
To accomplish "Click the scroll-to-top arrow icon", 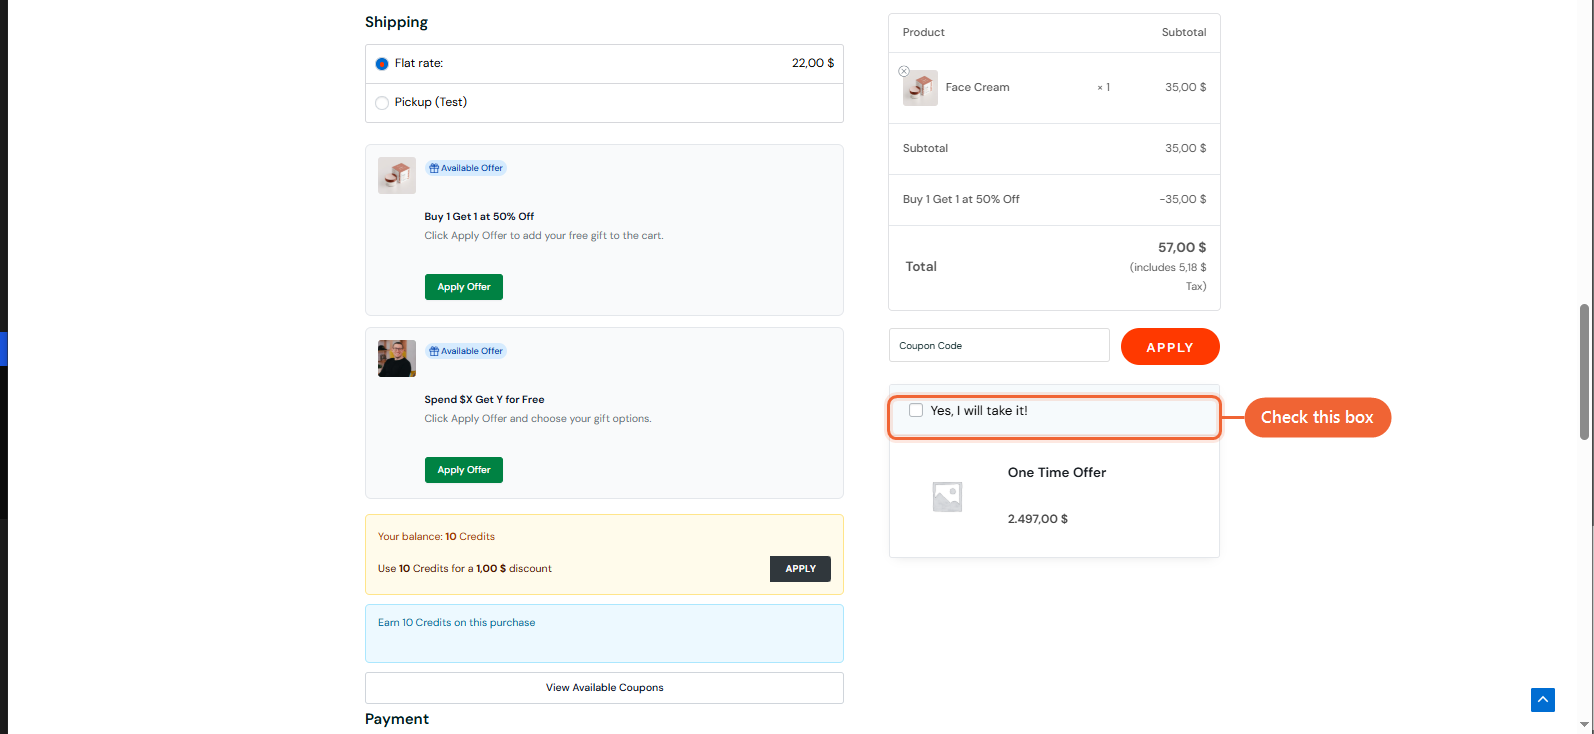I will point(1543,700).
